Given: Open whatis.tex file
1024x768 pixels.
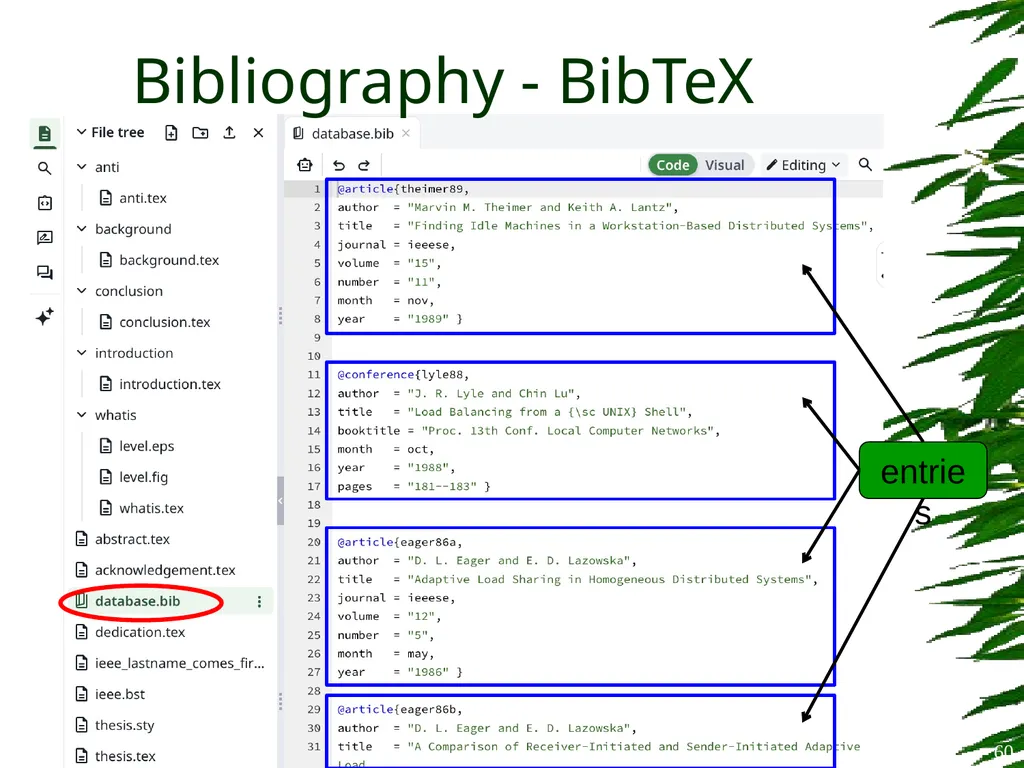Looking at the screenshot, I should pyautogui.click(x=152, y=508).
